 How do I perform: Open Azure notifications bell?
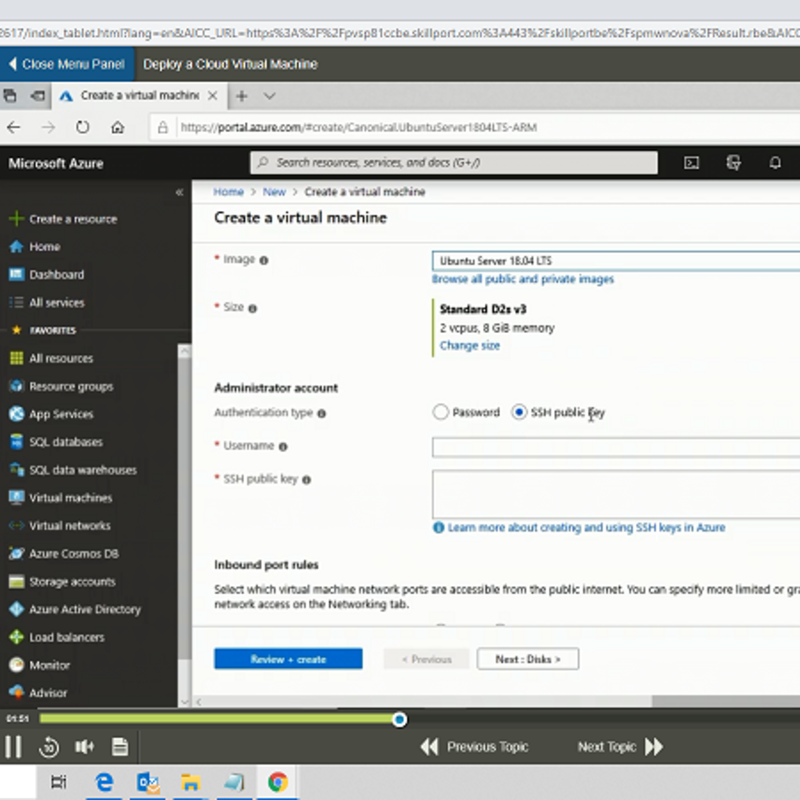(775, 163)
